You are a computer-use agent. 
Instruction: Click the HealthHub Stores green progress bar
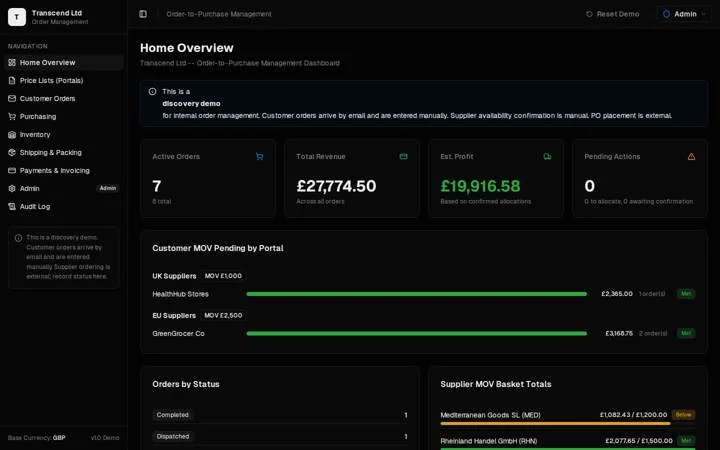tap(416, 294)
